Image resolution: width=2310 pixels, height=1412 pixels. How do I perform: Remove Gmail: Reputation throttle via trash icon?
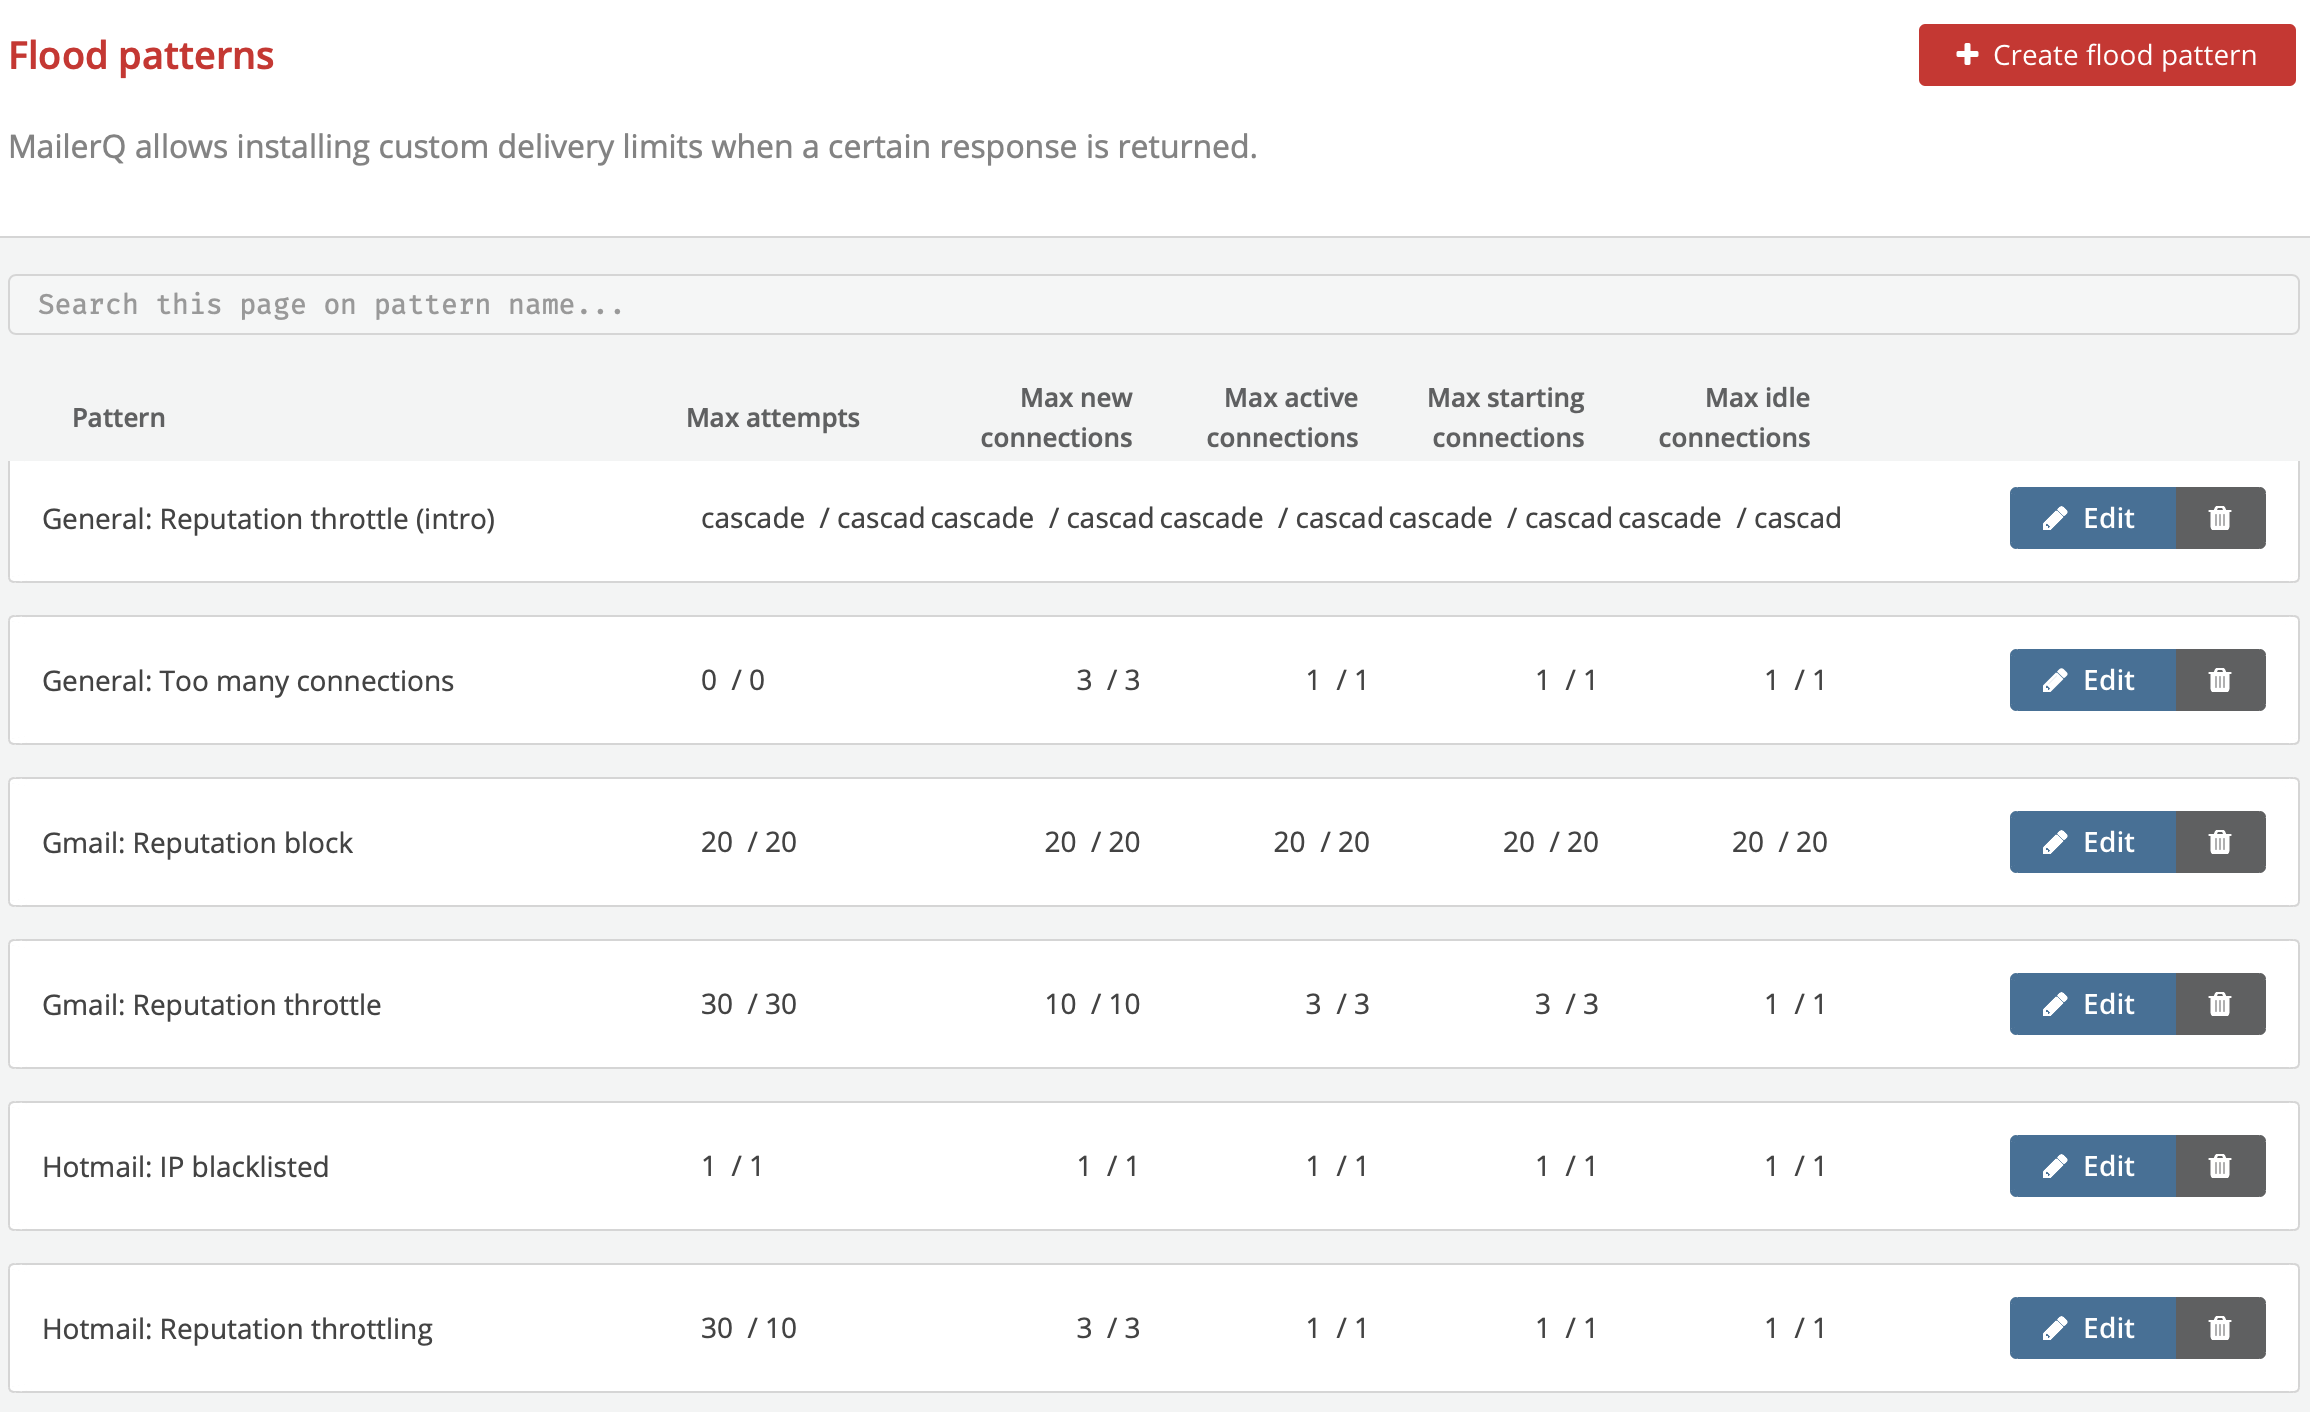pyautogui.click(x=2219, y=1004)
